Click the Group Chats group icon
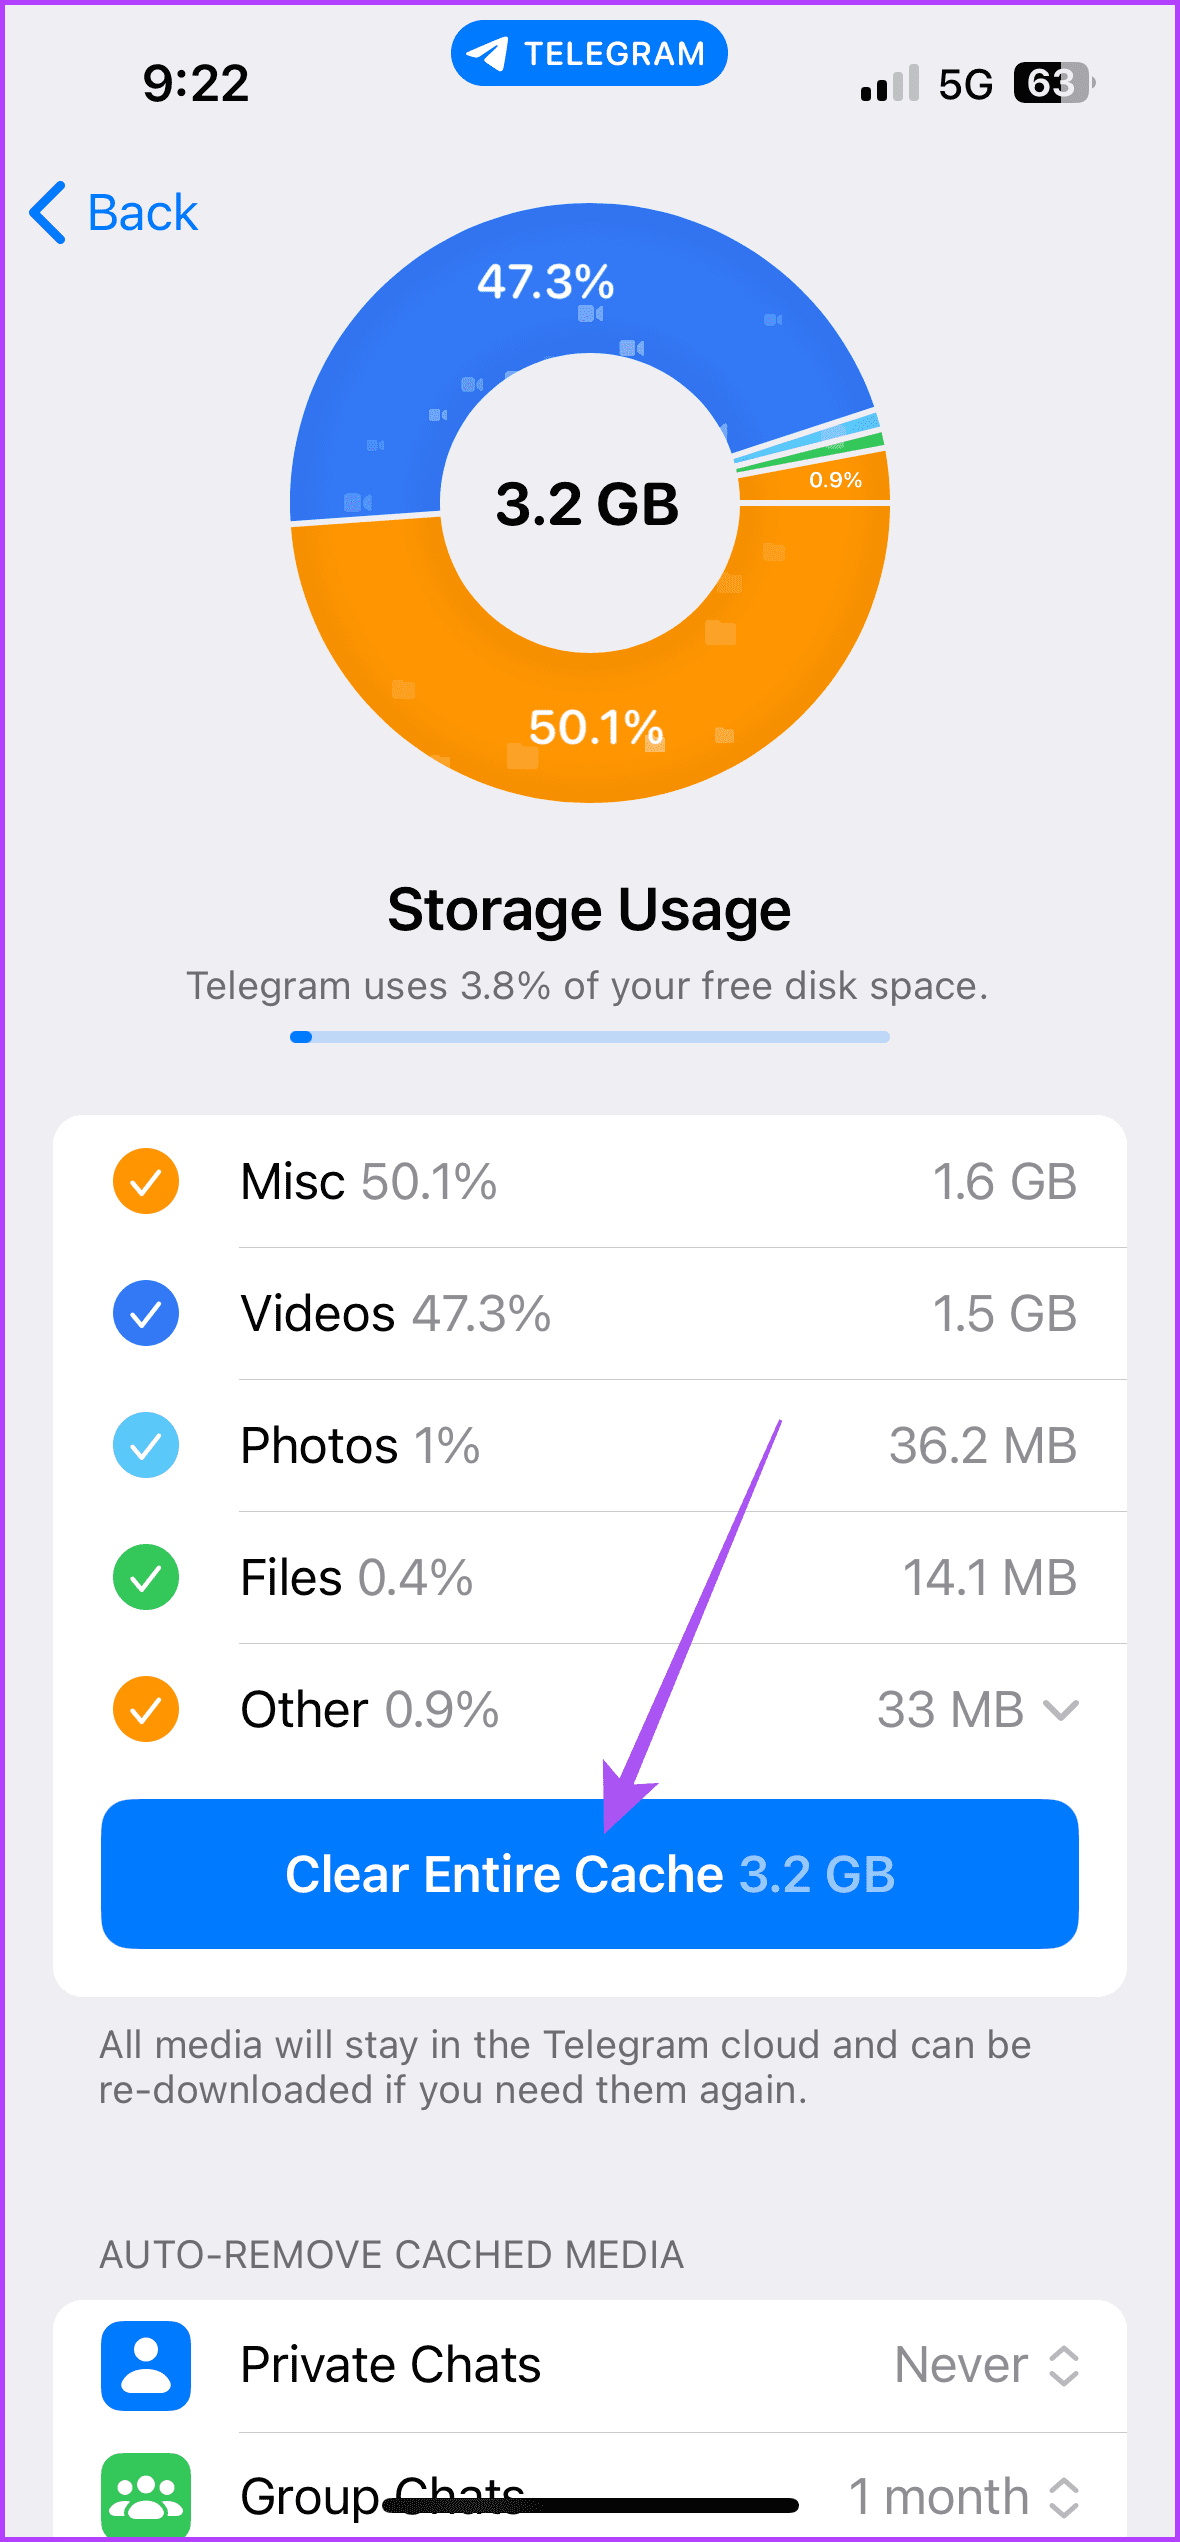Screen dimensions: 1180x2542 point(146,2497)
